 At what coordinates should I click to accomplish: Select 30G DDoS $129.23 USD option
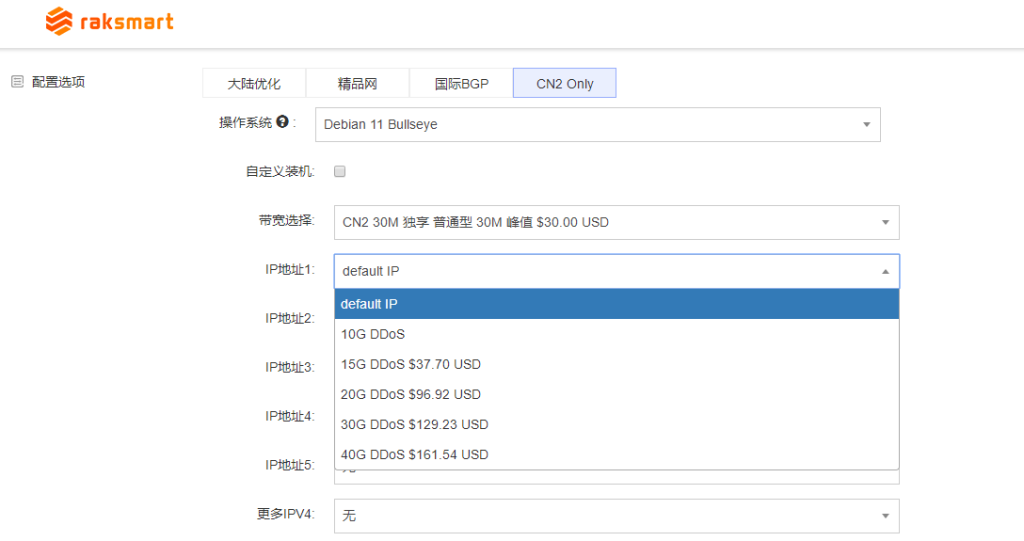[x=616, y=424]
